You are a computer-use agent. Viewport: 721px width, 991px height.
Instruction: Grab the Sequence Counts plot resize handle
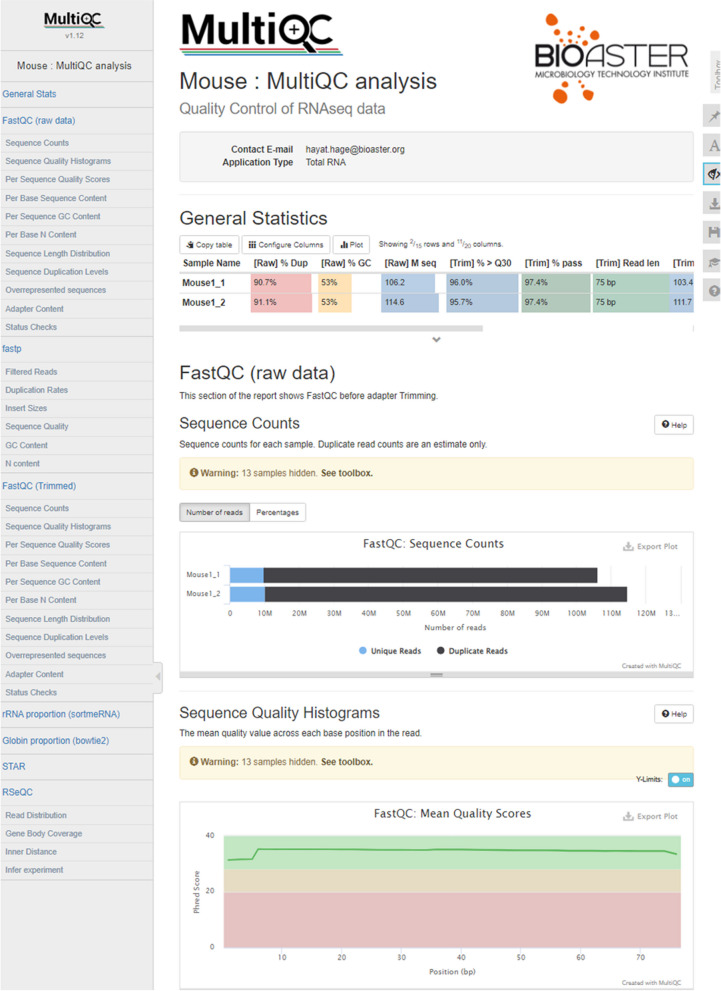pos(436,675)
